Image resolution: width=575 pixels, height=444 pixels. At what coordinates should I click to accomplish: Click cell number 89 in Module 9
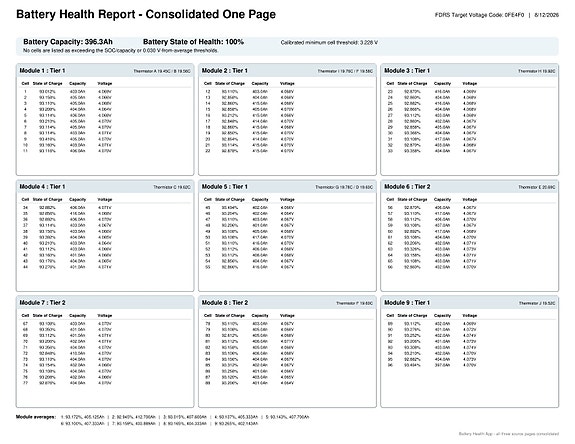pos(390,324)
